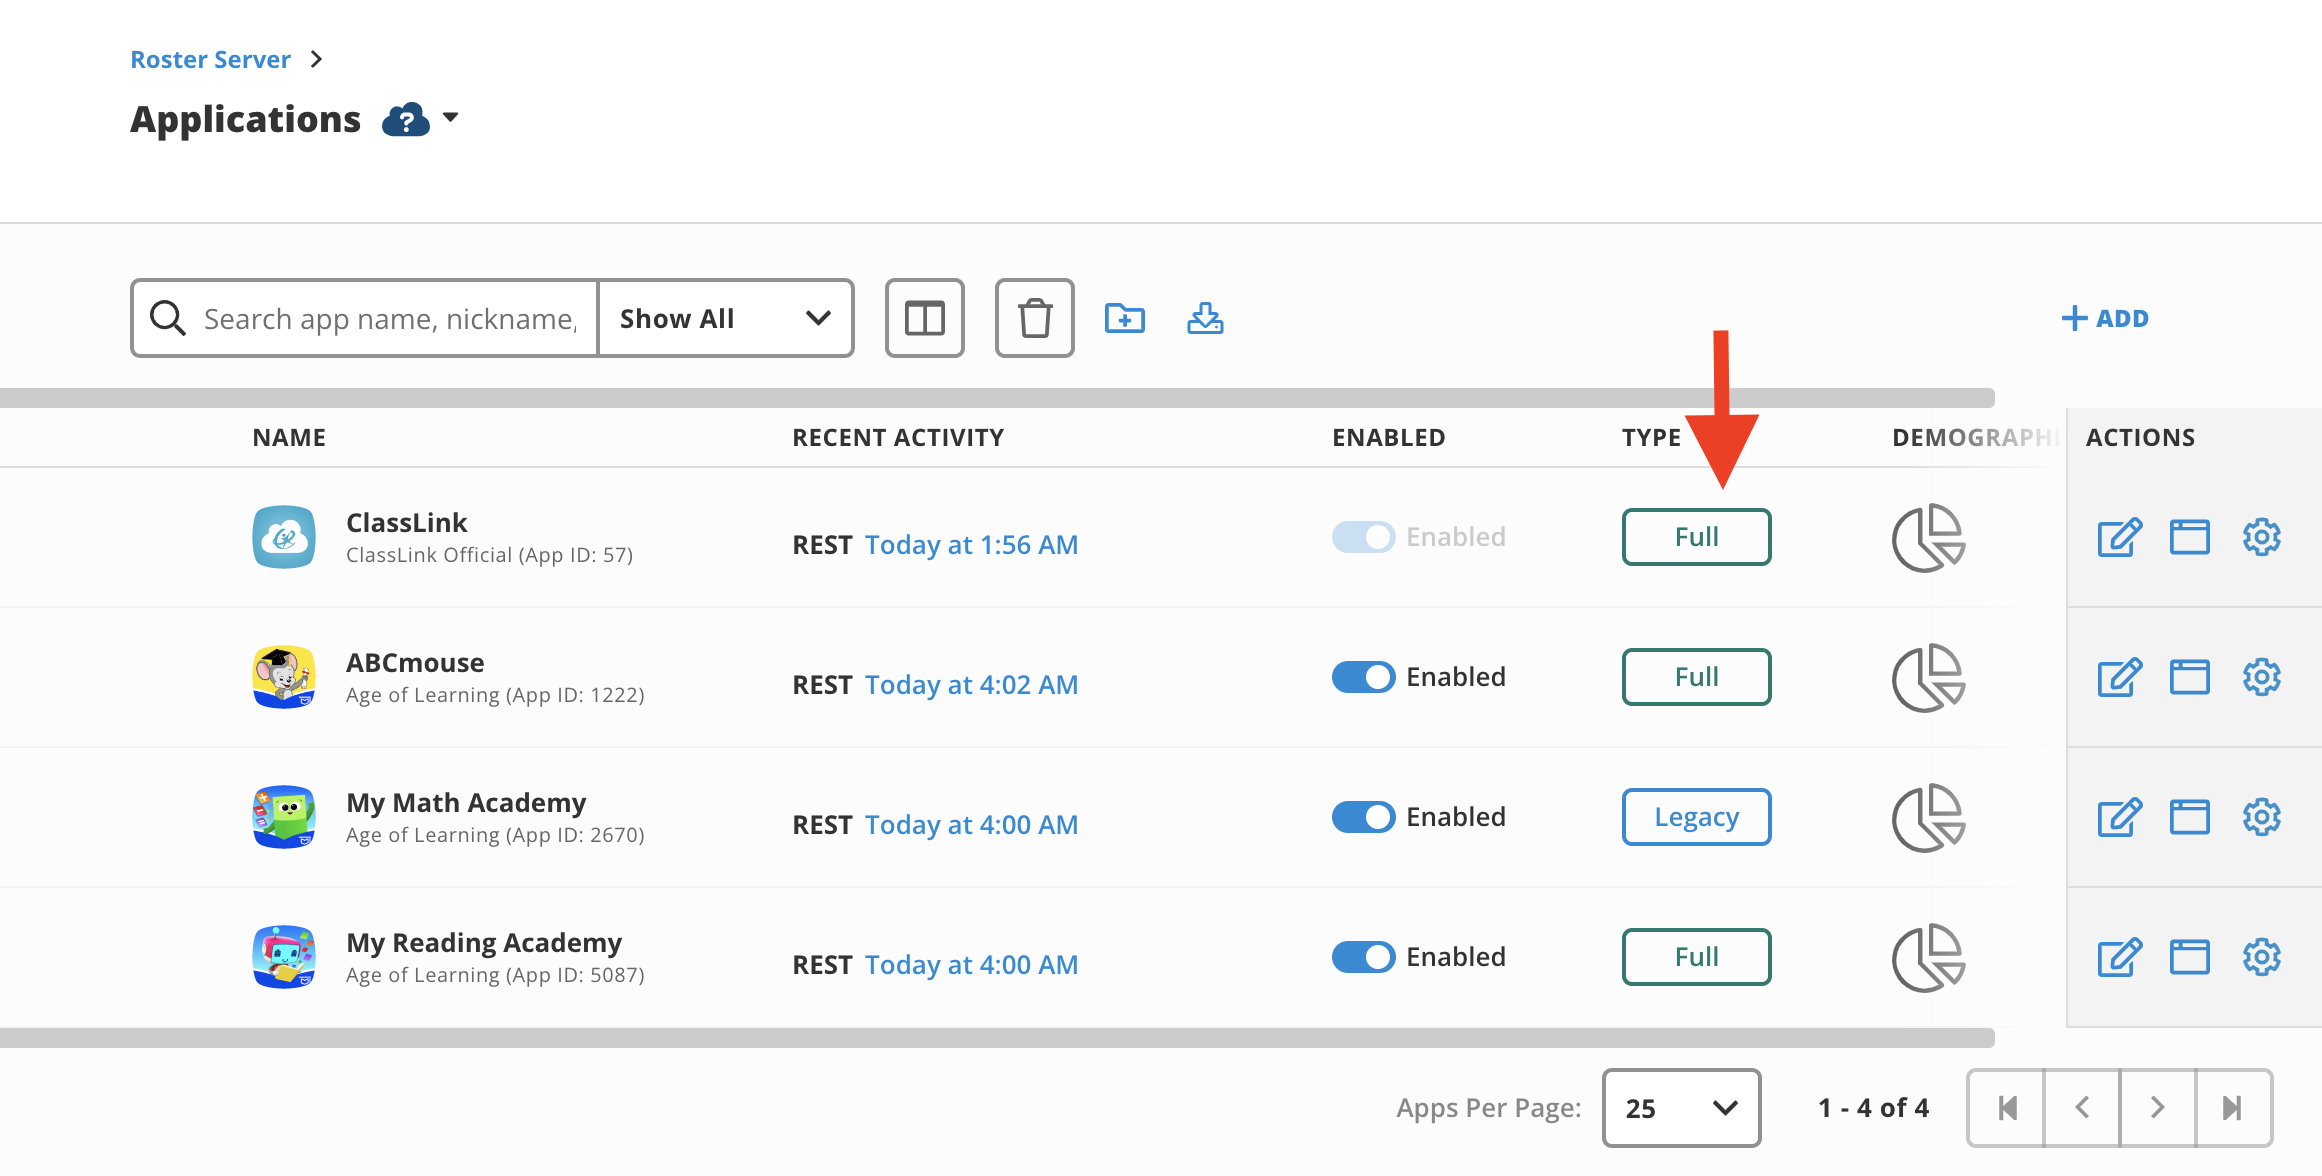Open the cloud help icon beside Applications
Viewport: 2322px width, 1176px height.
[x=406, y=120]
